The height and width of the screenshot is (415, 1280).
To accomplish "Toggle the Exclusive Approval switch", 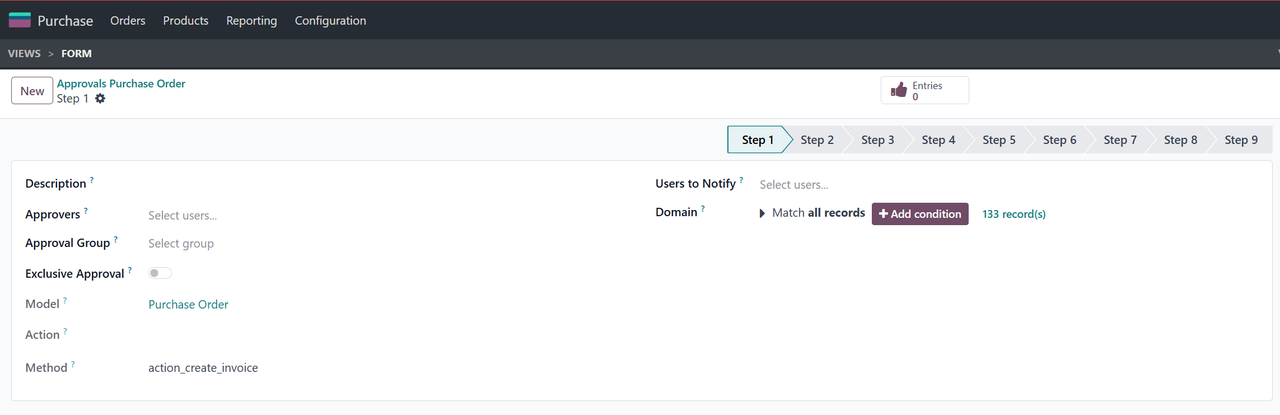I will (x=160, y=273).
